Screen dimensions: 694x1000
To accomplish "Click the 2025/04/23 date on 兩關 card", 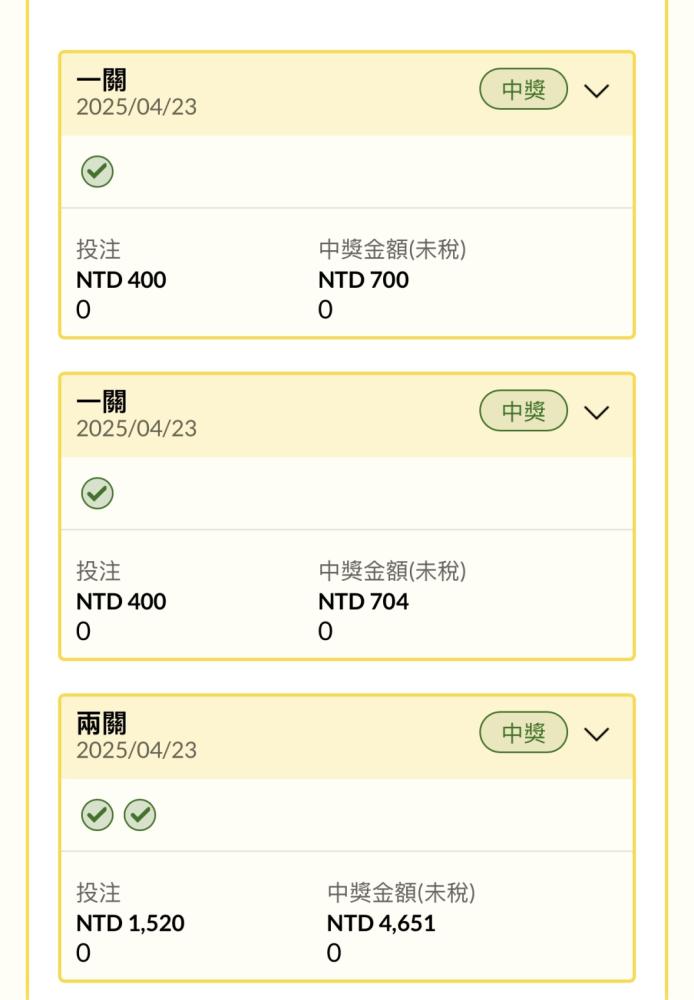I will point(137,750).
